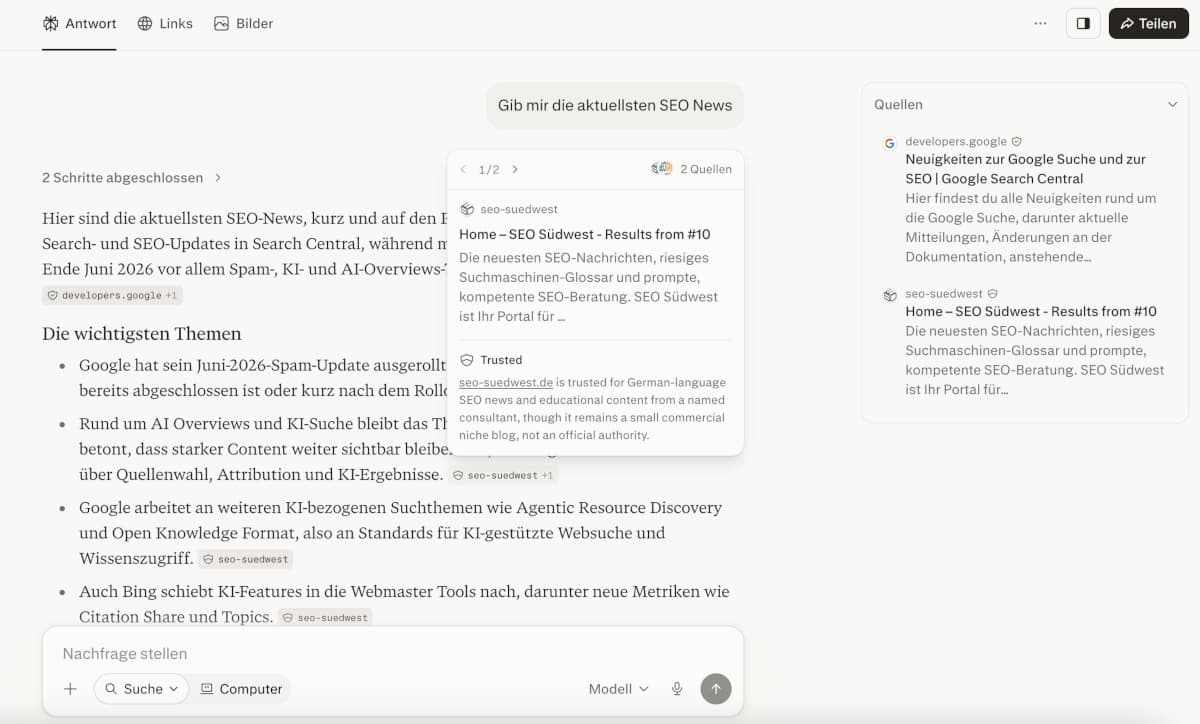Expand '2 Schritte abgeschlossen' steps
This screenshot has height=724, width=1200.
tap(132, 177)
